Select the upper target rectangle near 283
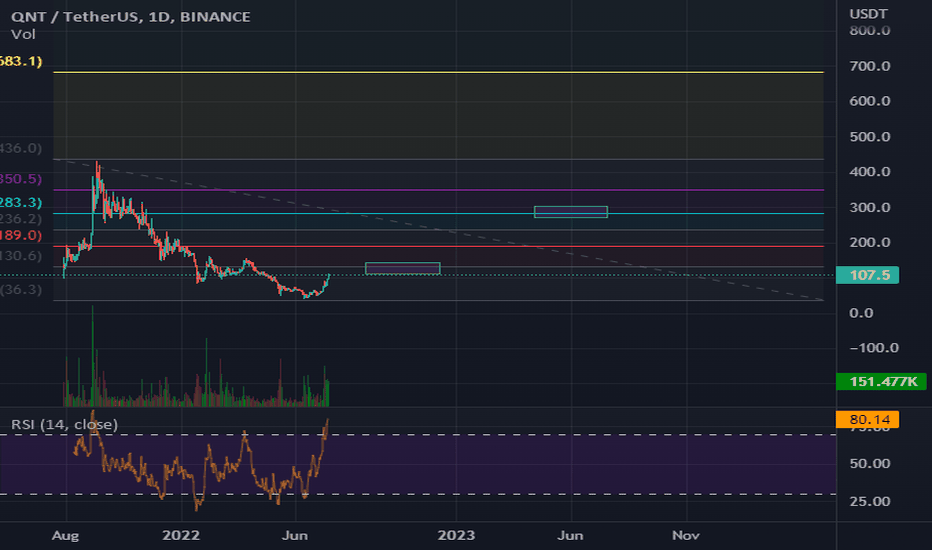 [x=571, y=212]
